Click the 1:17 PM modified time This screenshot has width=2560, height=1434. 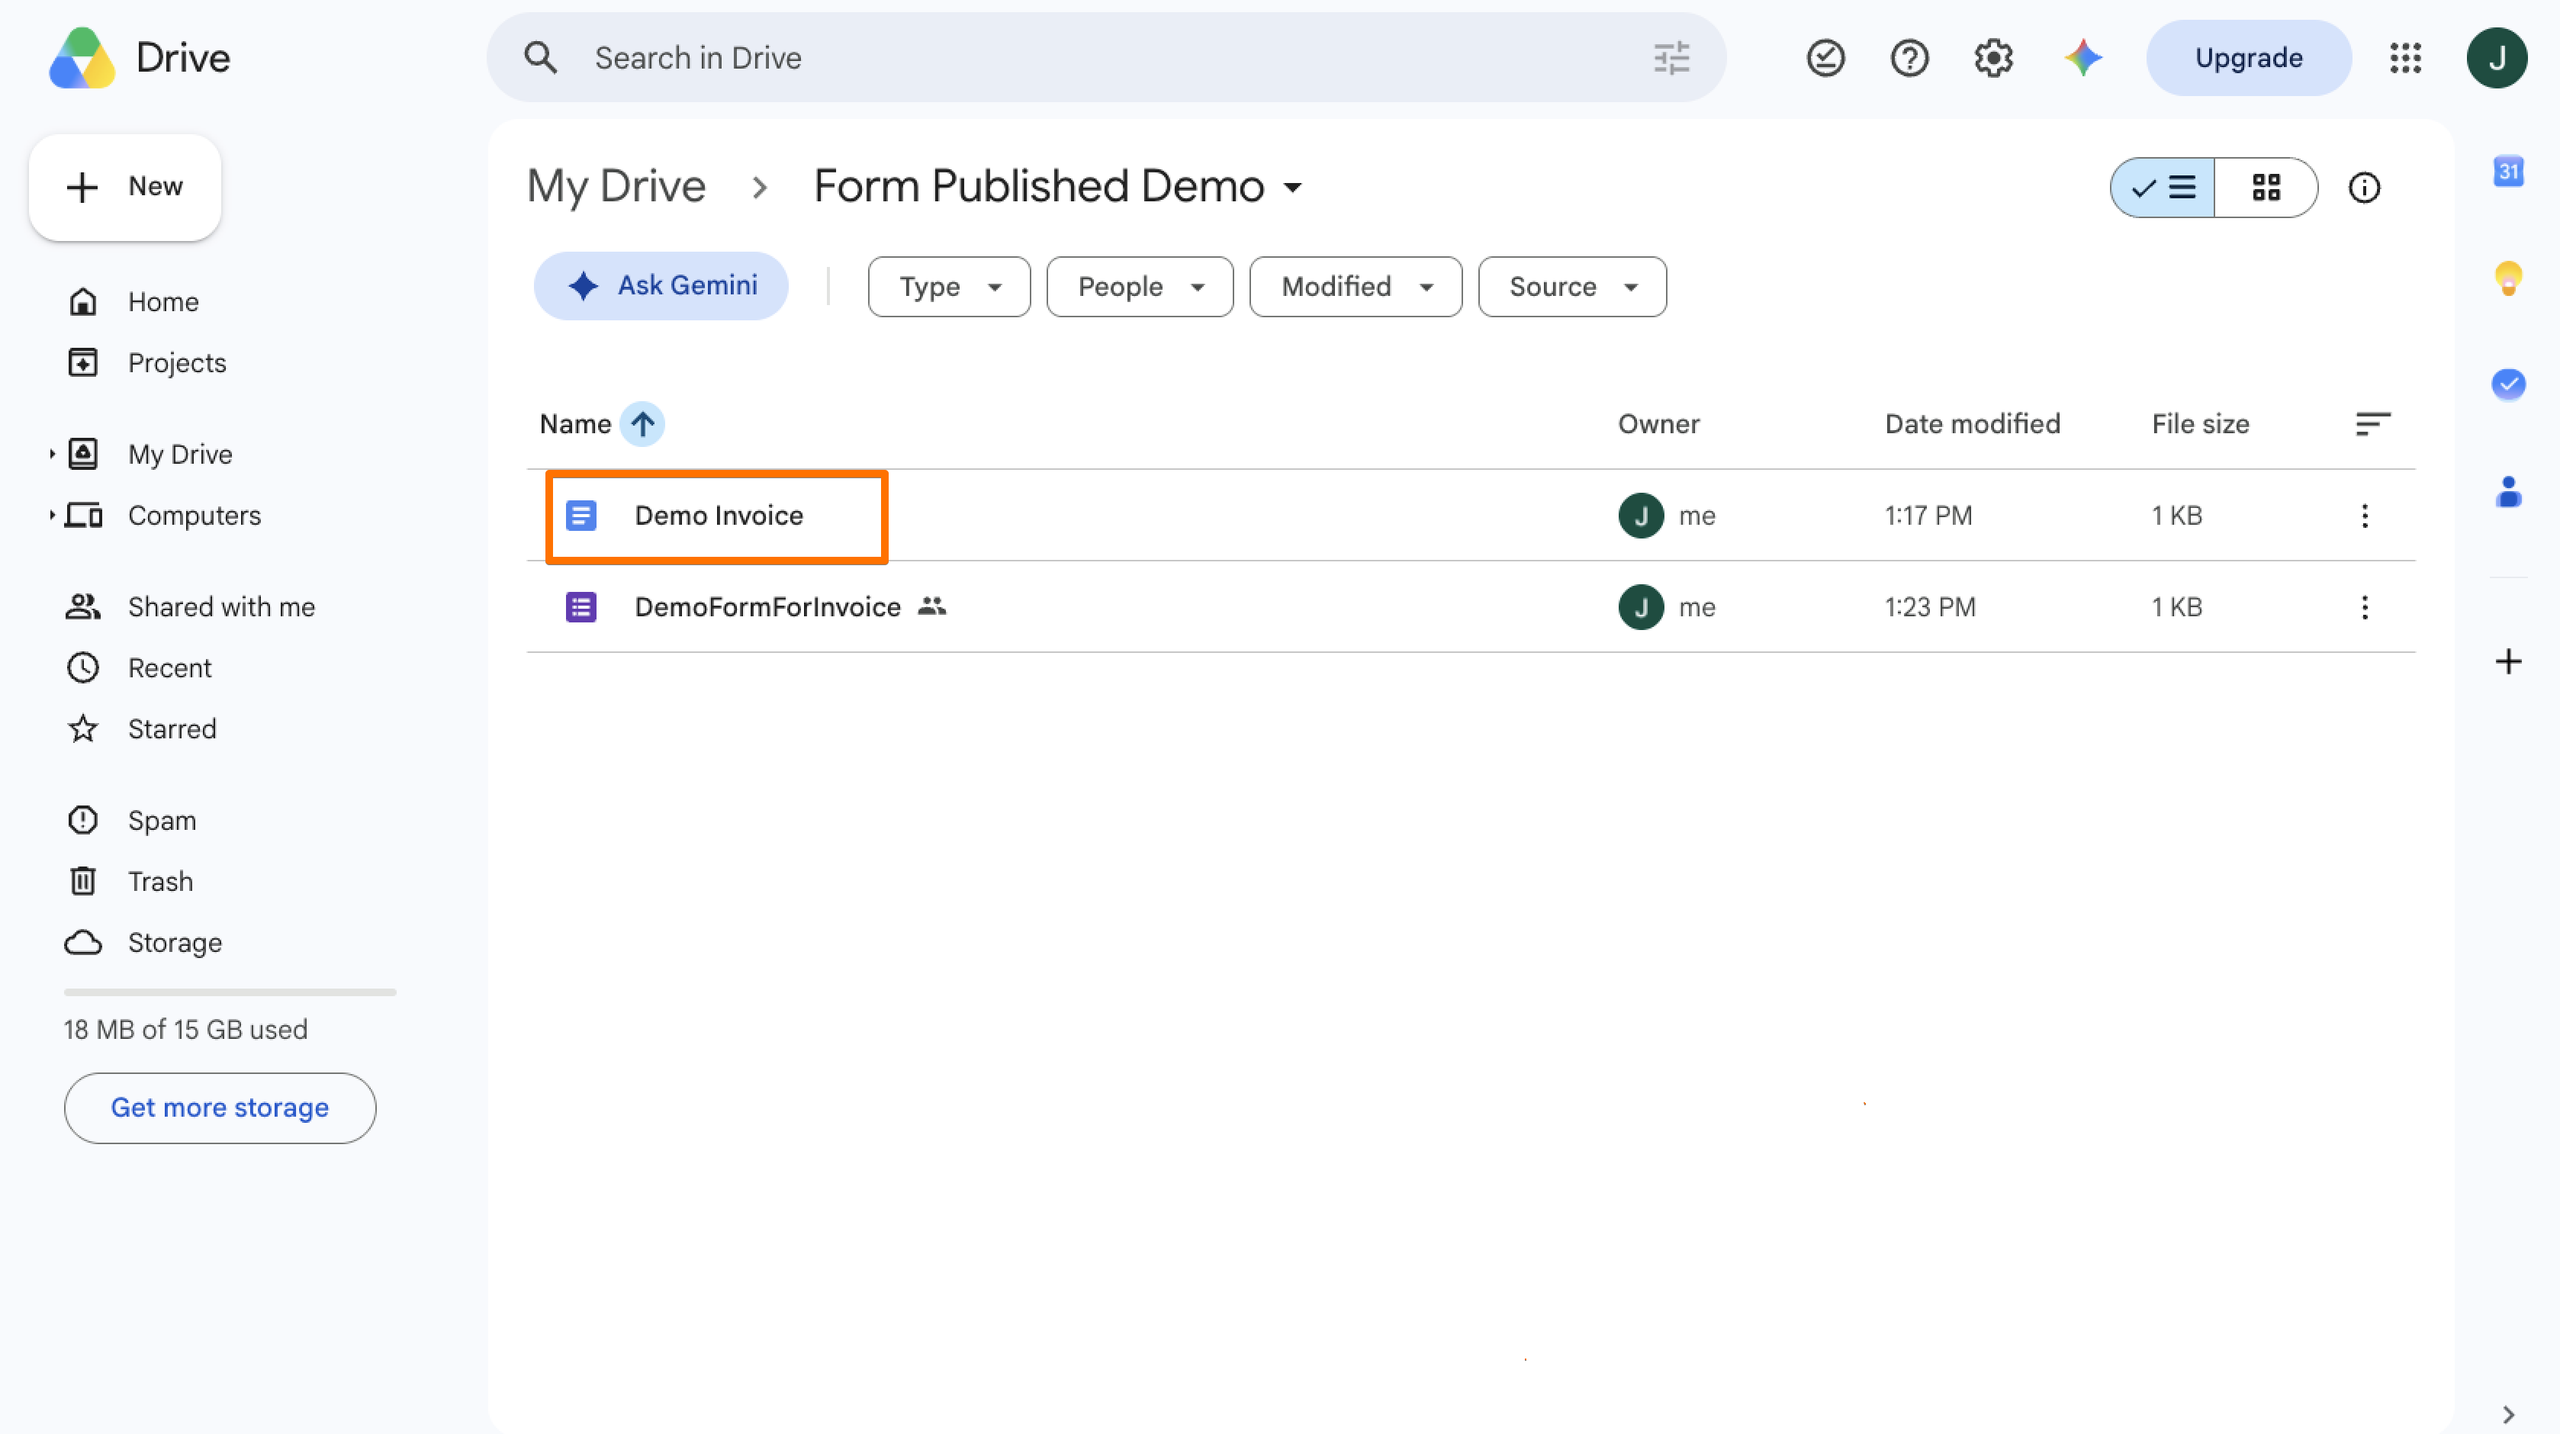[1928, 515]
